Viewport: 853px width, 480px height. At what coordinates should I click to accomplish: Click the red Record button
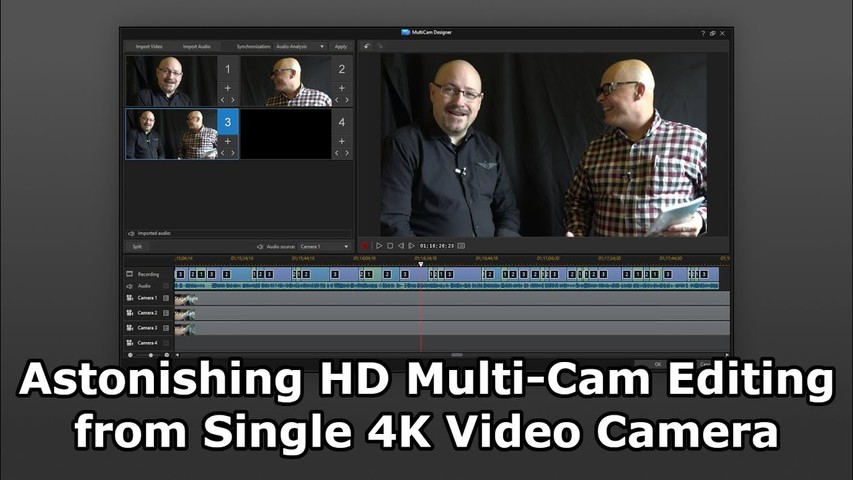[366, 245]
